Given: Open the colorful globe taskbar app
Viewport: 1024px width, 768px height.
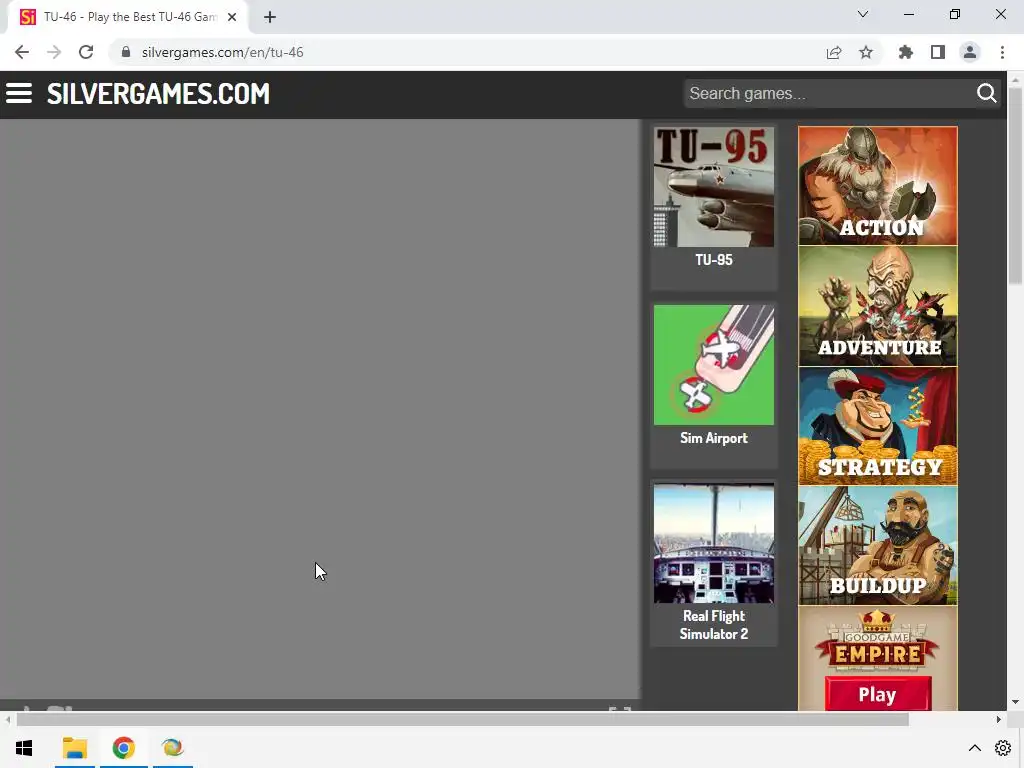Looking at the screenshot, I should (172, 748).
